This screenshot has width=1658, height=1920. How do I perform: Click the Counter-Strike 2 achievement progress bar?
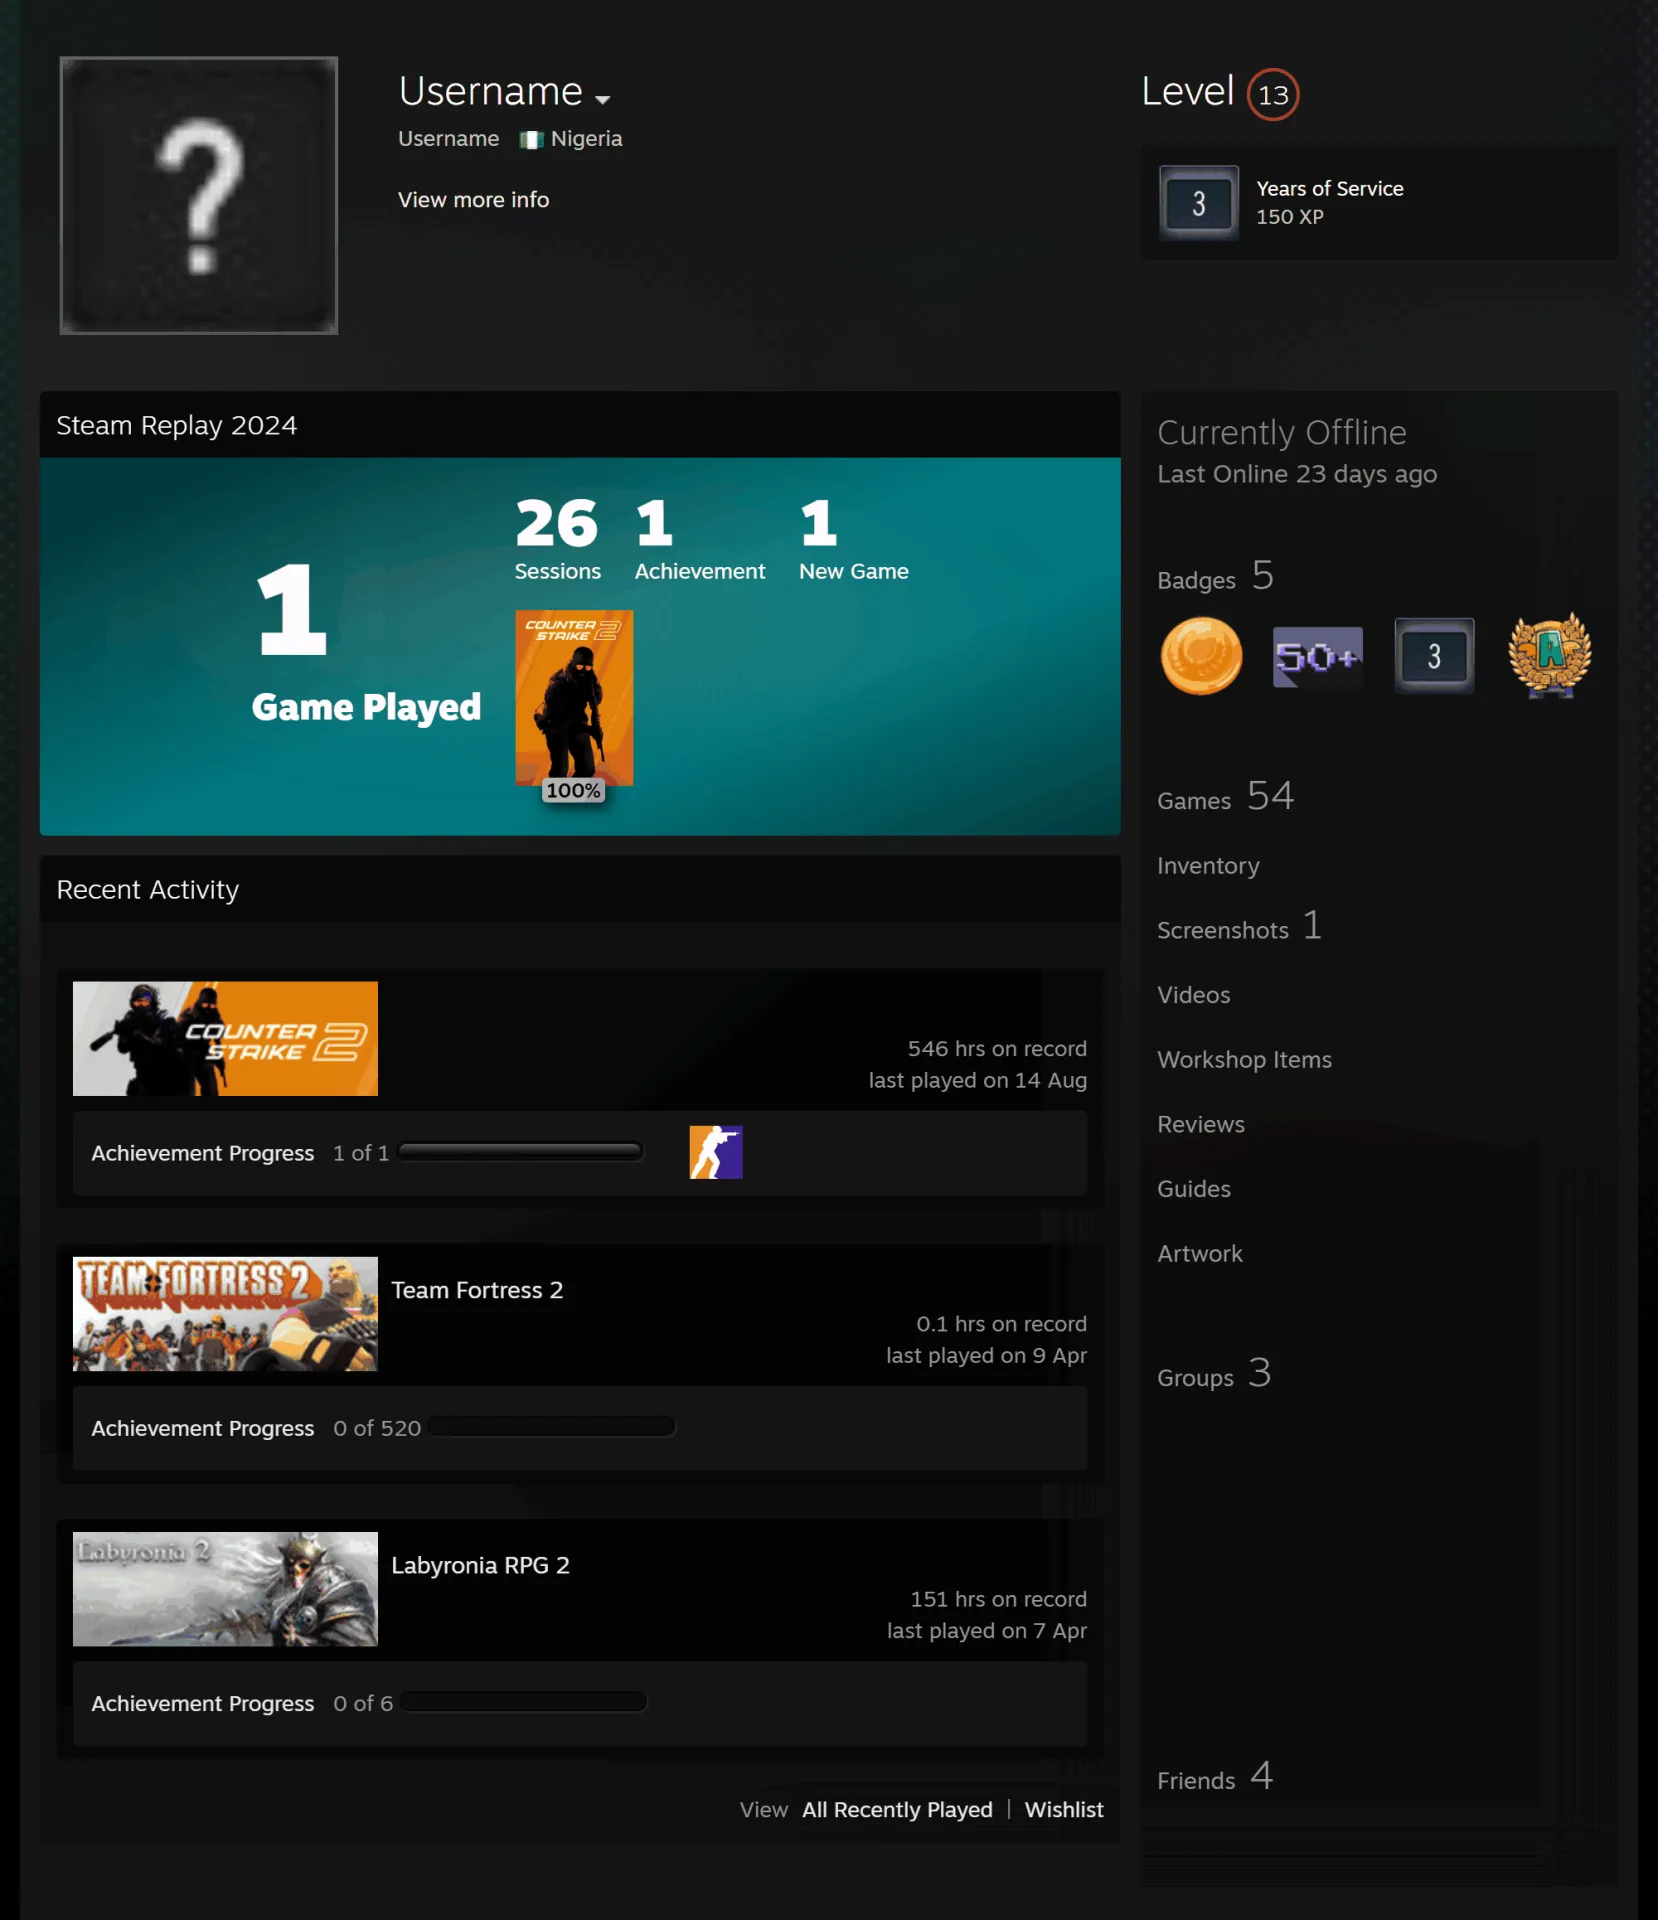pyautogui.click(x=520, y=1152)
